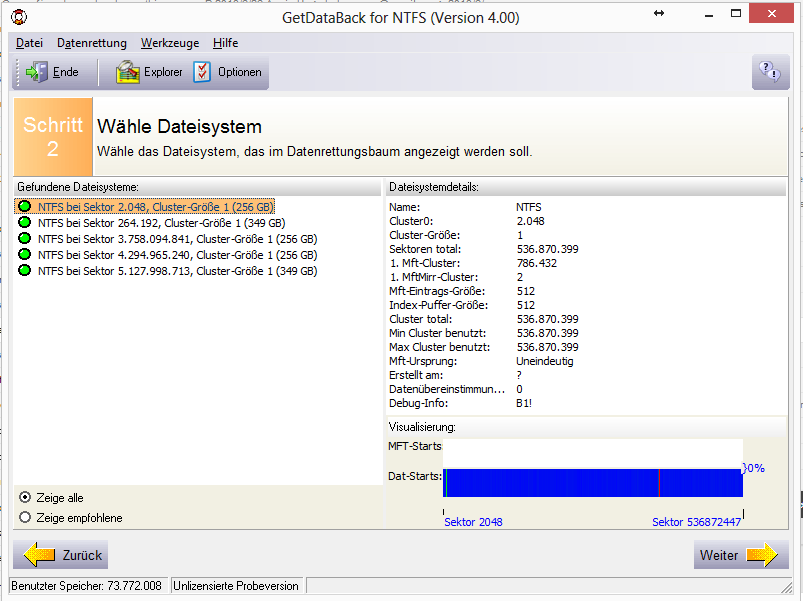Open the Datei menu
The height and width of the screenshot is (601, 803).
coord(29,43)
